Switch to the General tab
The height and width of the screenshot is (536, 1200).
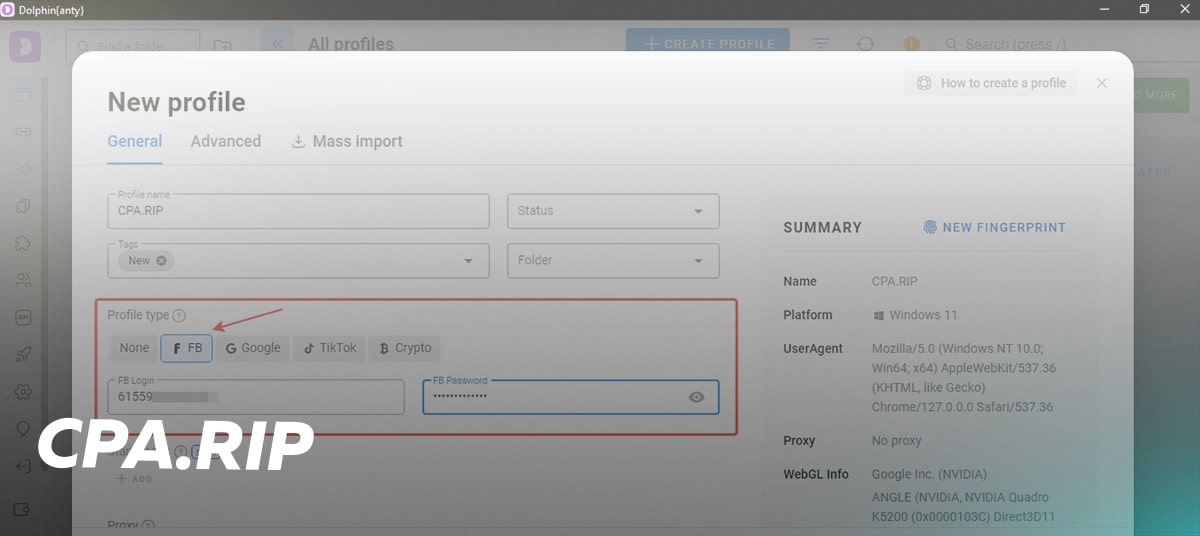tap(135, 141)
